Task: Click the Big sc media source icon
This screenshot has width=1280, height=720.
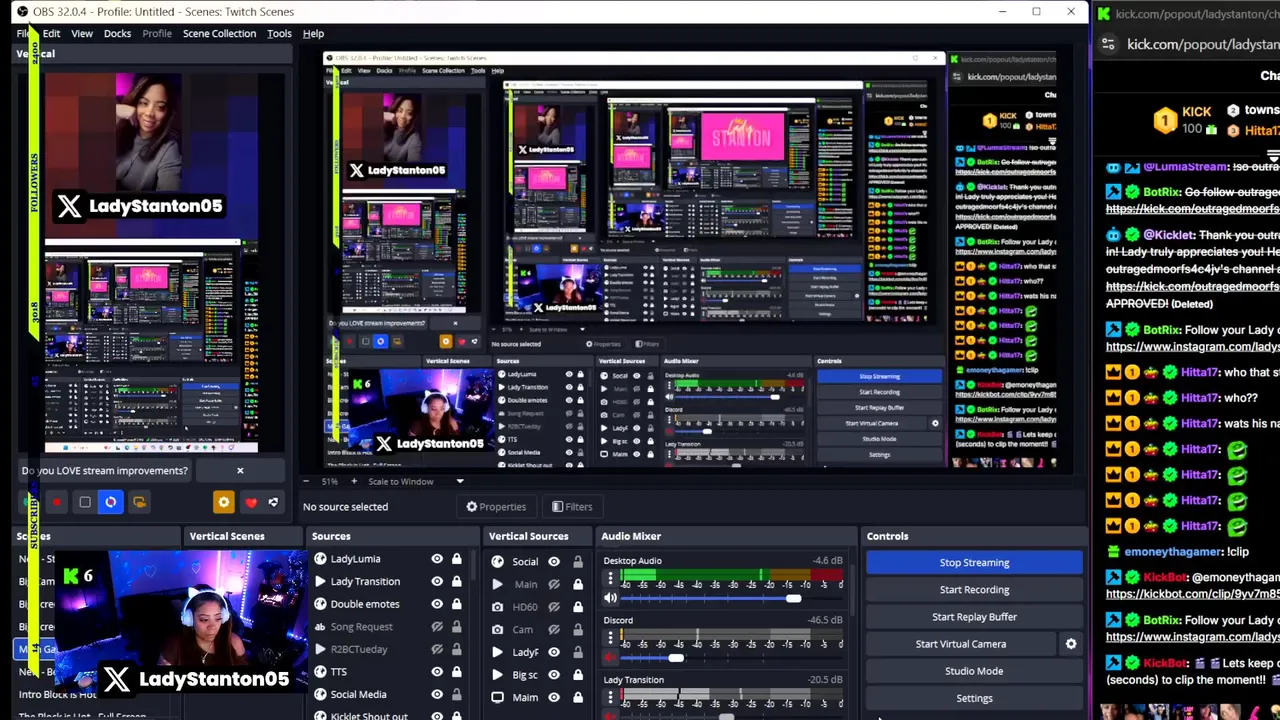Action: coord(497,675)
